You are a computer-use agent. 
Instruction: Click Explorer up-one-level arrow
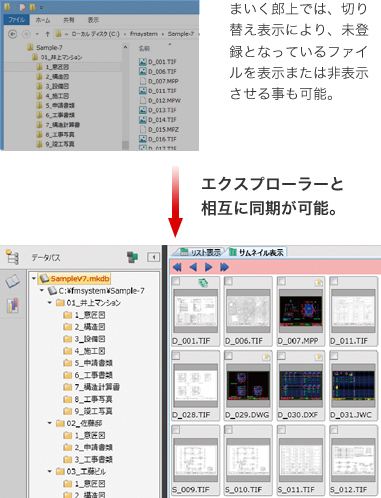pyautogui.click(x=47, y=34)
